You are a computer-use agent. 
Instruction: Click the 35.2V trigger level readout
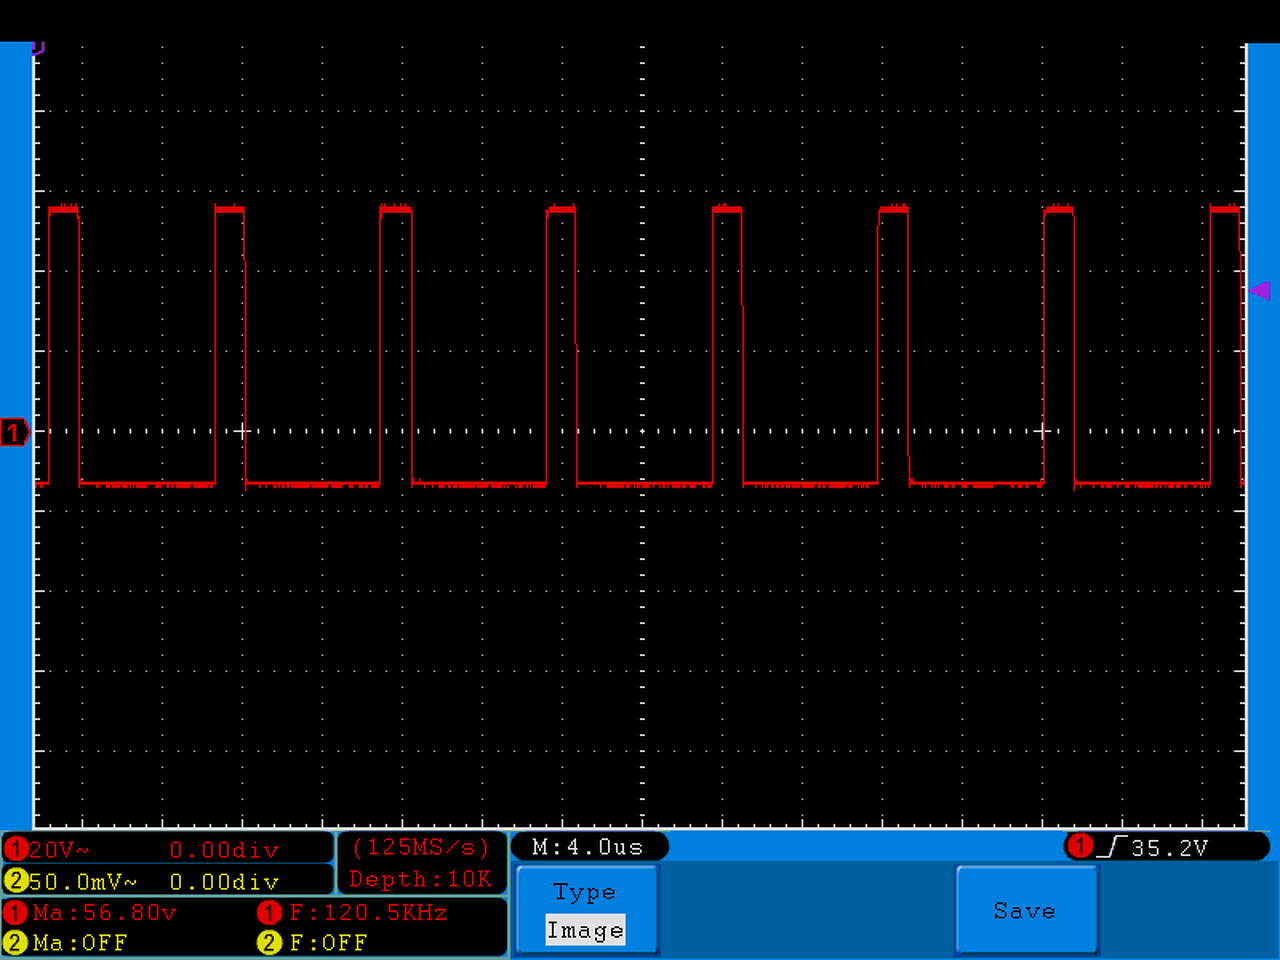[x=1170, y=848]
